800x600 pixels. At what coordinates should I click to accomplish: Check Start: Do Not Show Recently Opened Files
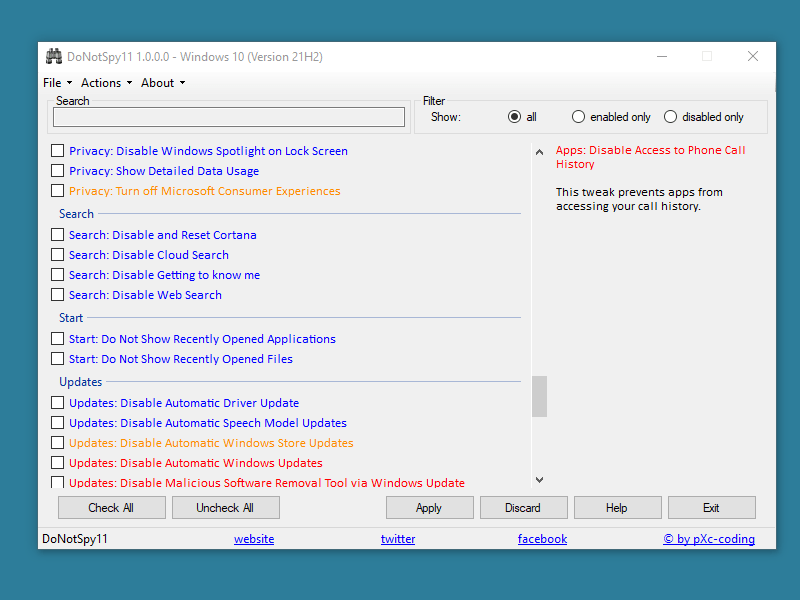(x=58, y=359)
